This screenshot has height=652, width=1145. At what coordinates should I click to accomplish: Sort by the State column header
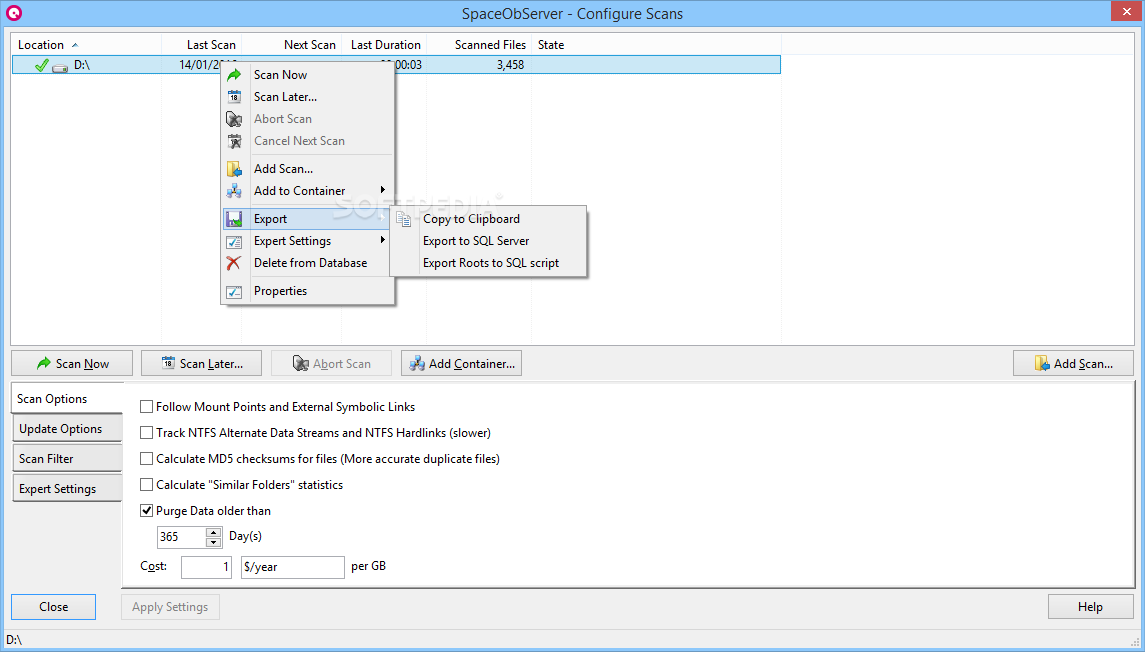coord(656,45)
